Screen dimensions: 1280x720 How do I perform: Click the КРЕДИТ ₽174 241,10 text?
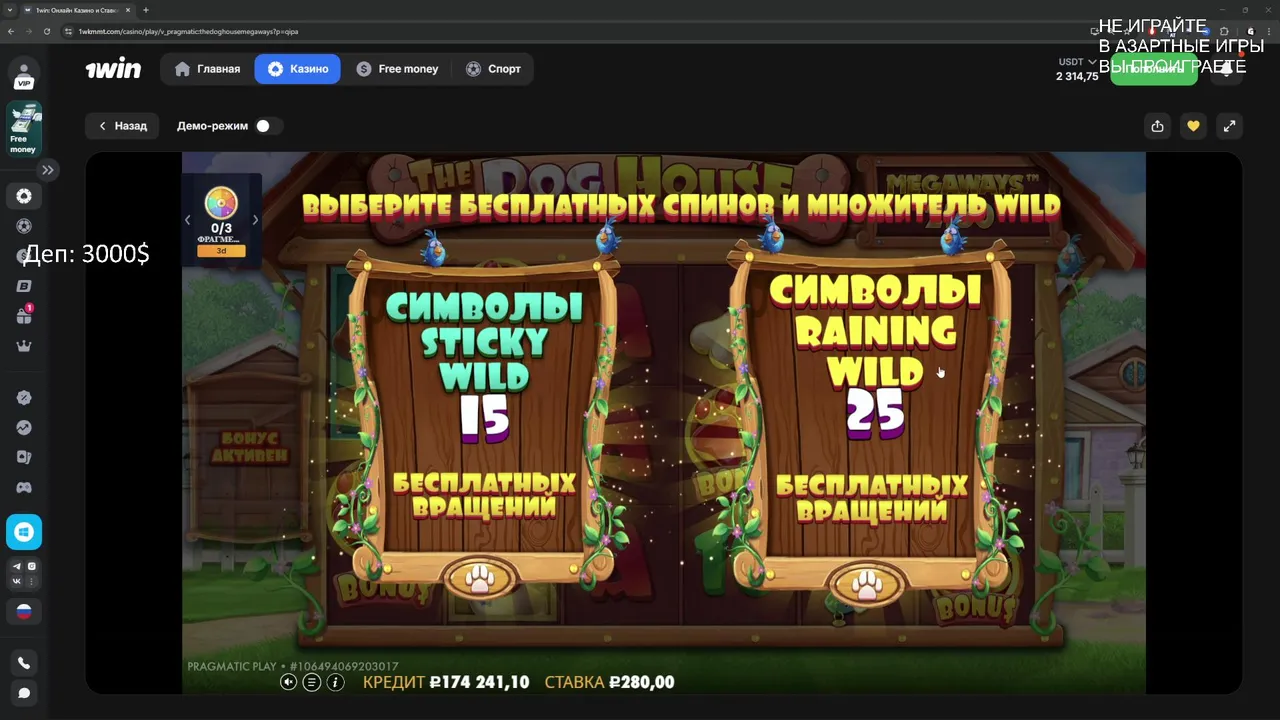pyautogui.click(x=446, y=682)
